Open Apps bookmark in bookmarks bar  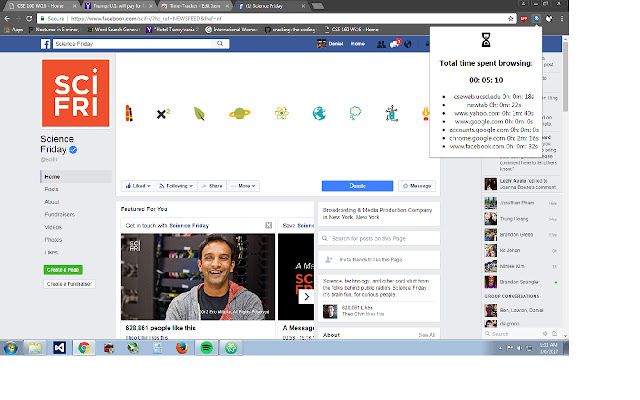pos(13,29)
